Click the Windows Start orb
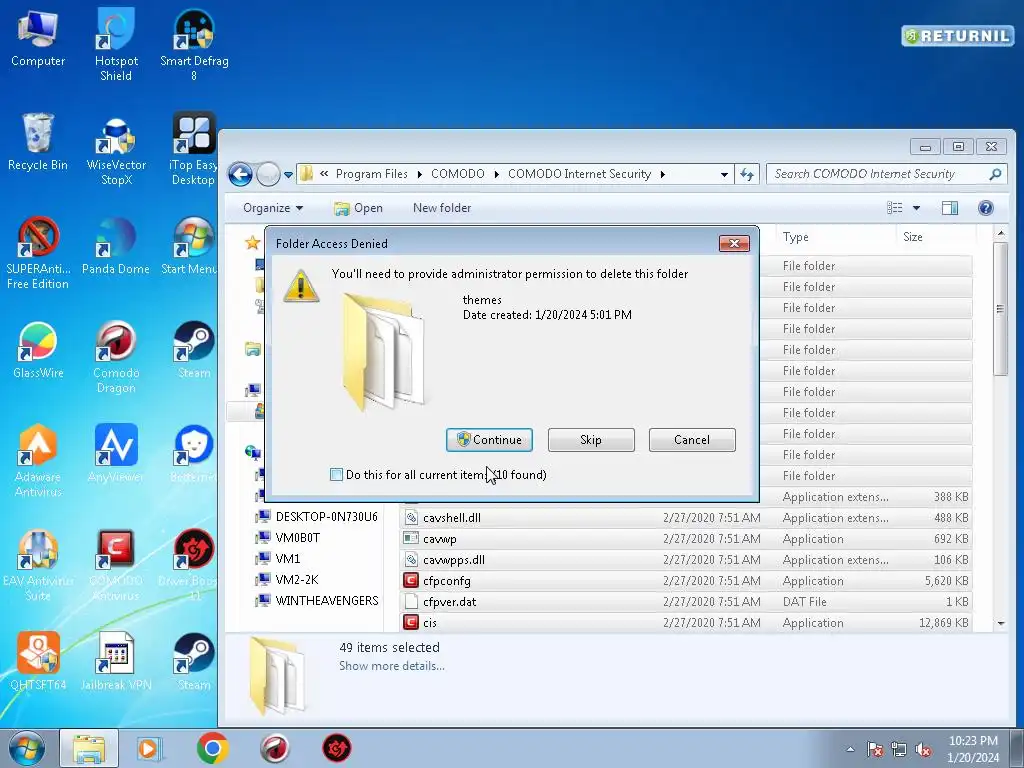The height and width of the screenshot is (768, 1024). [x=27, y=748]
